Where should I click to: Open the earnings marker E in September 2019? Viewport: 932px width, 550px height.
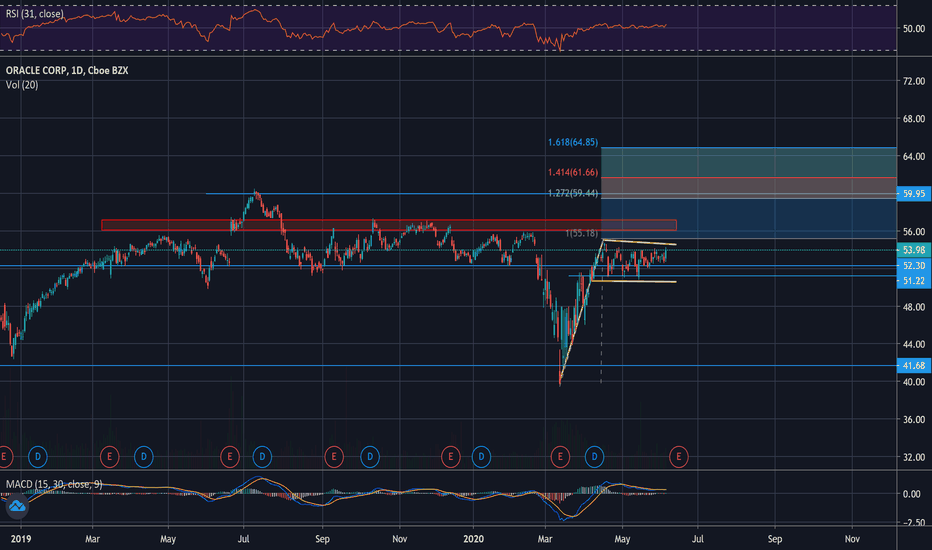334,457
